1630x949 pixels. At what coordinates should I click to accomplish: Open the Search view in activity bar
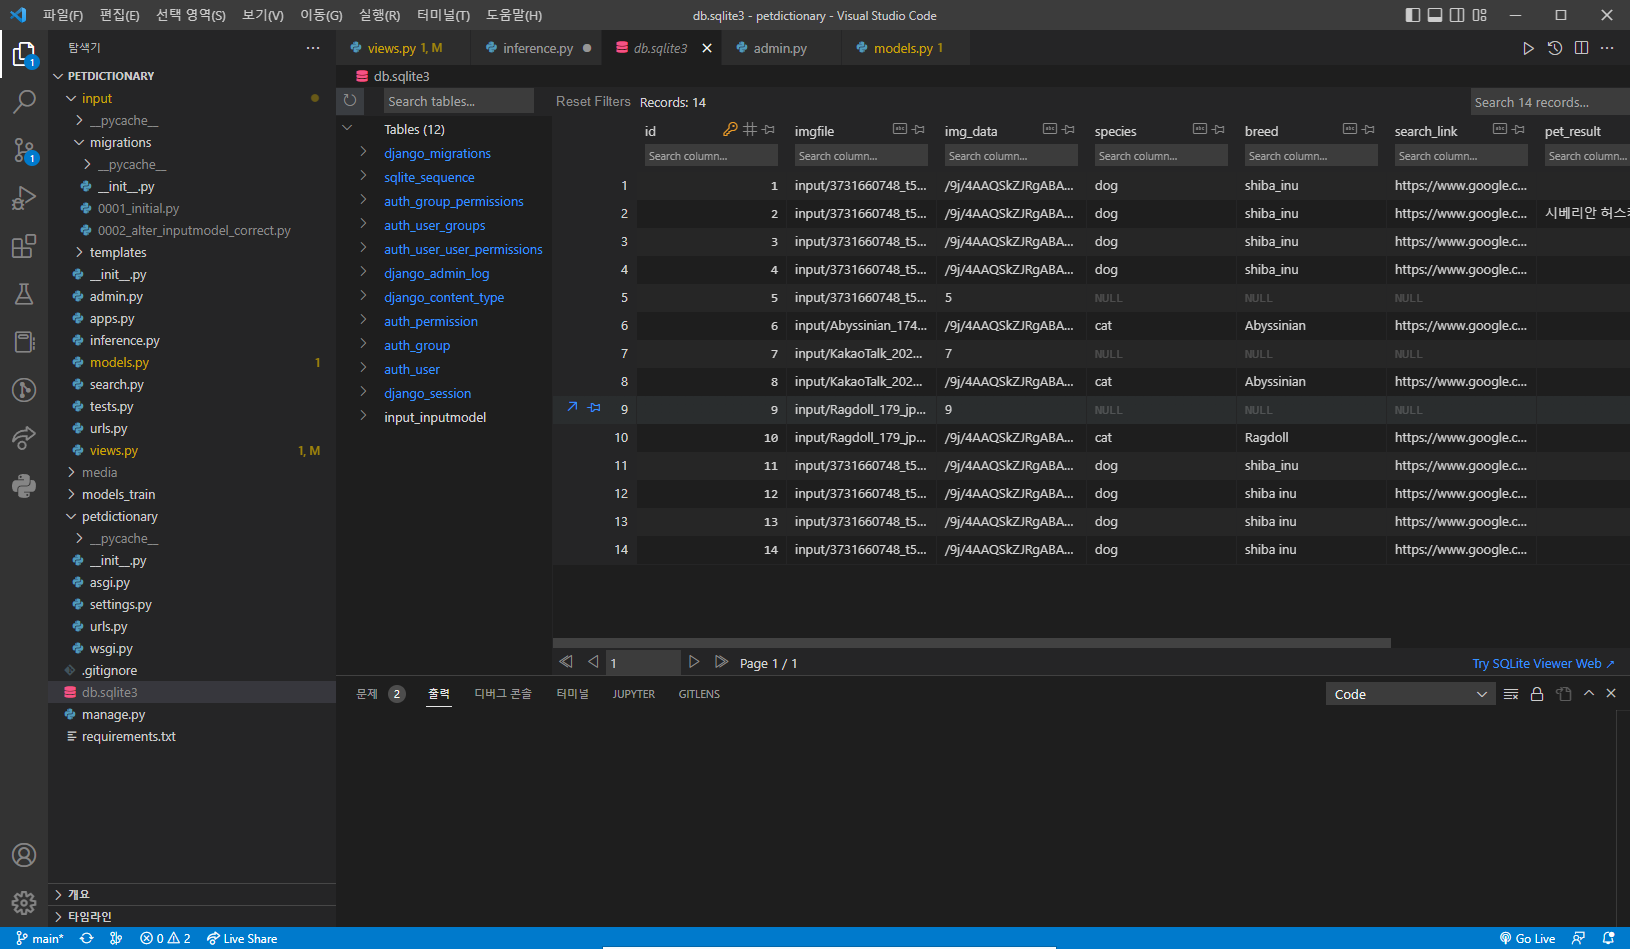tap(24, 101)
